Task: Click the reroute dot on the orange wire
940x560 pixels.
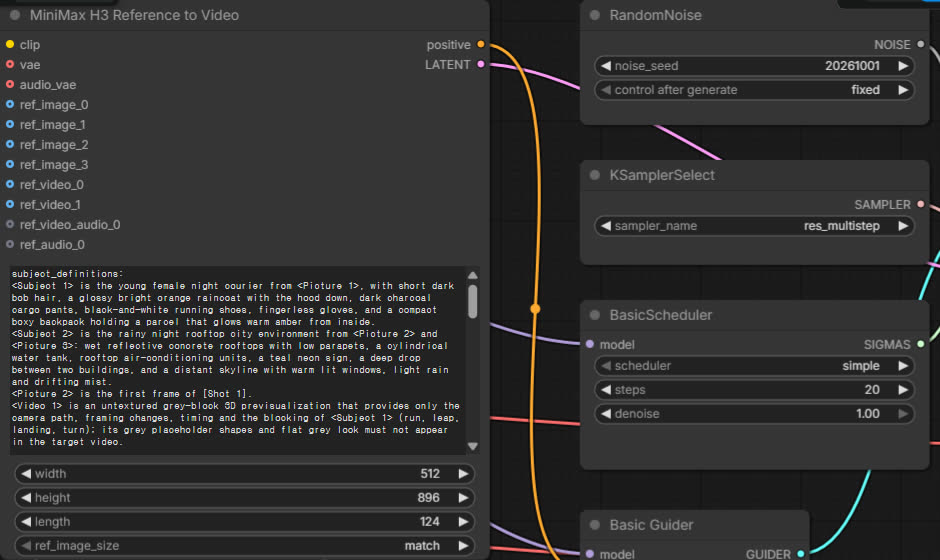Action: click(535, 309)
